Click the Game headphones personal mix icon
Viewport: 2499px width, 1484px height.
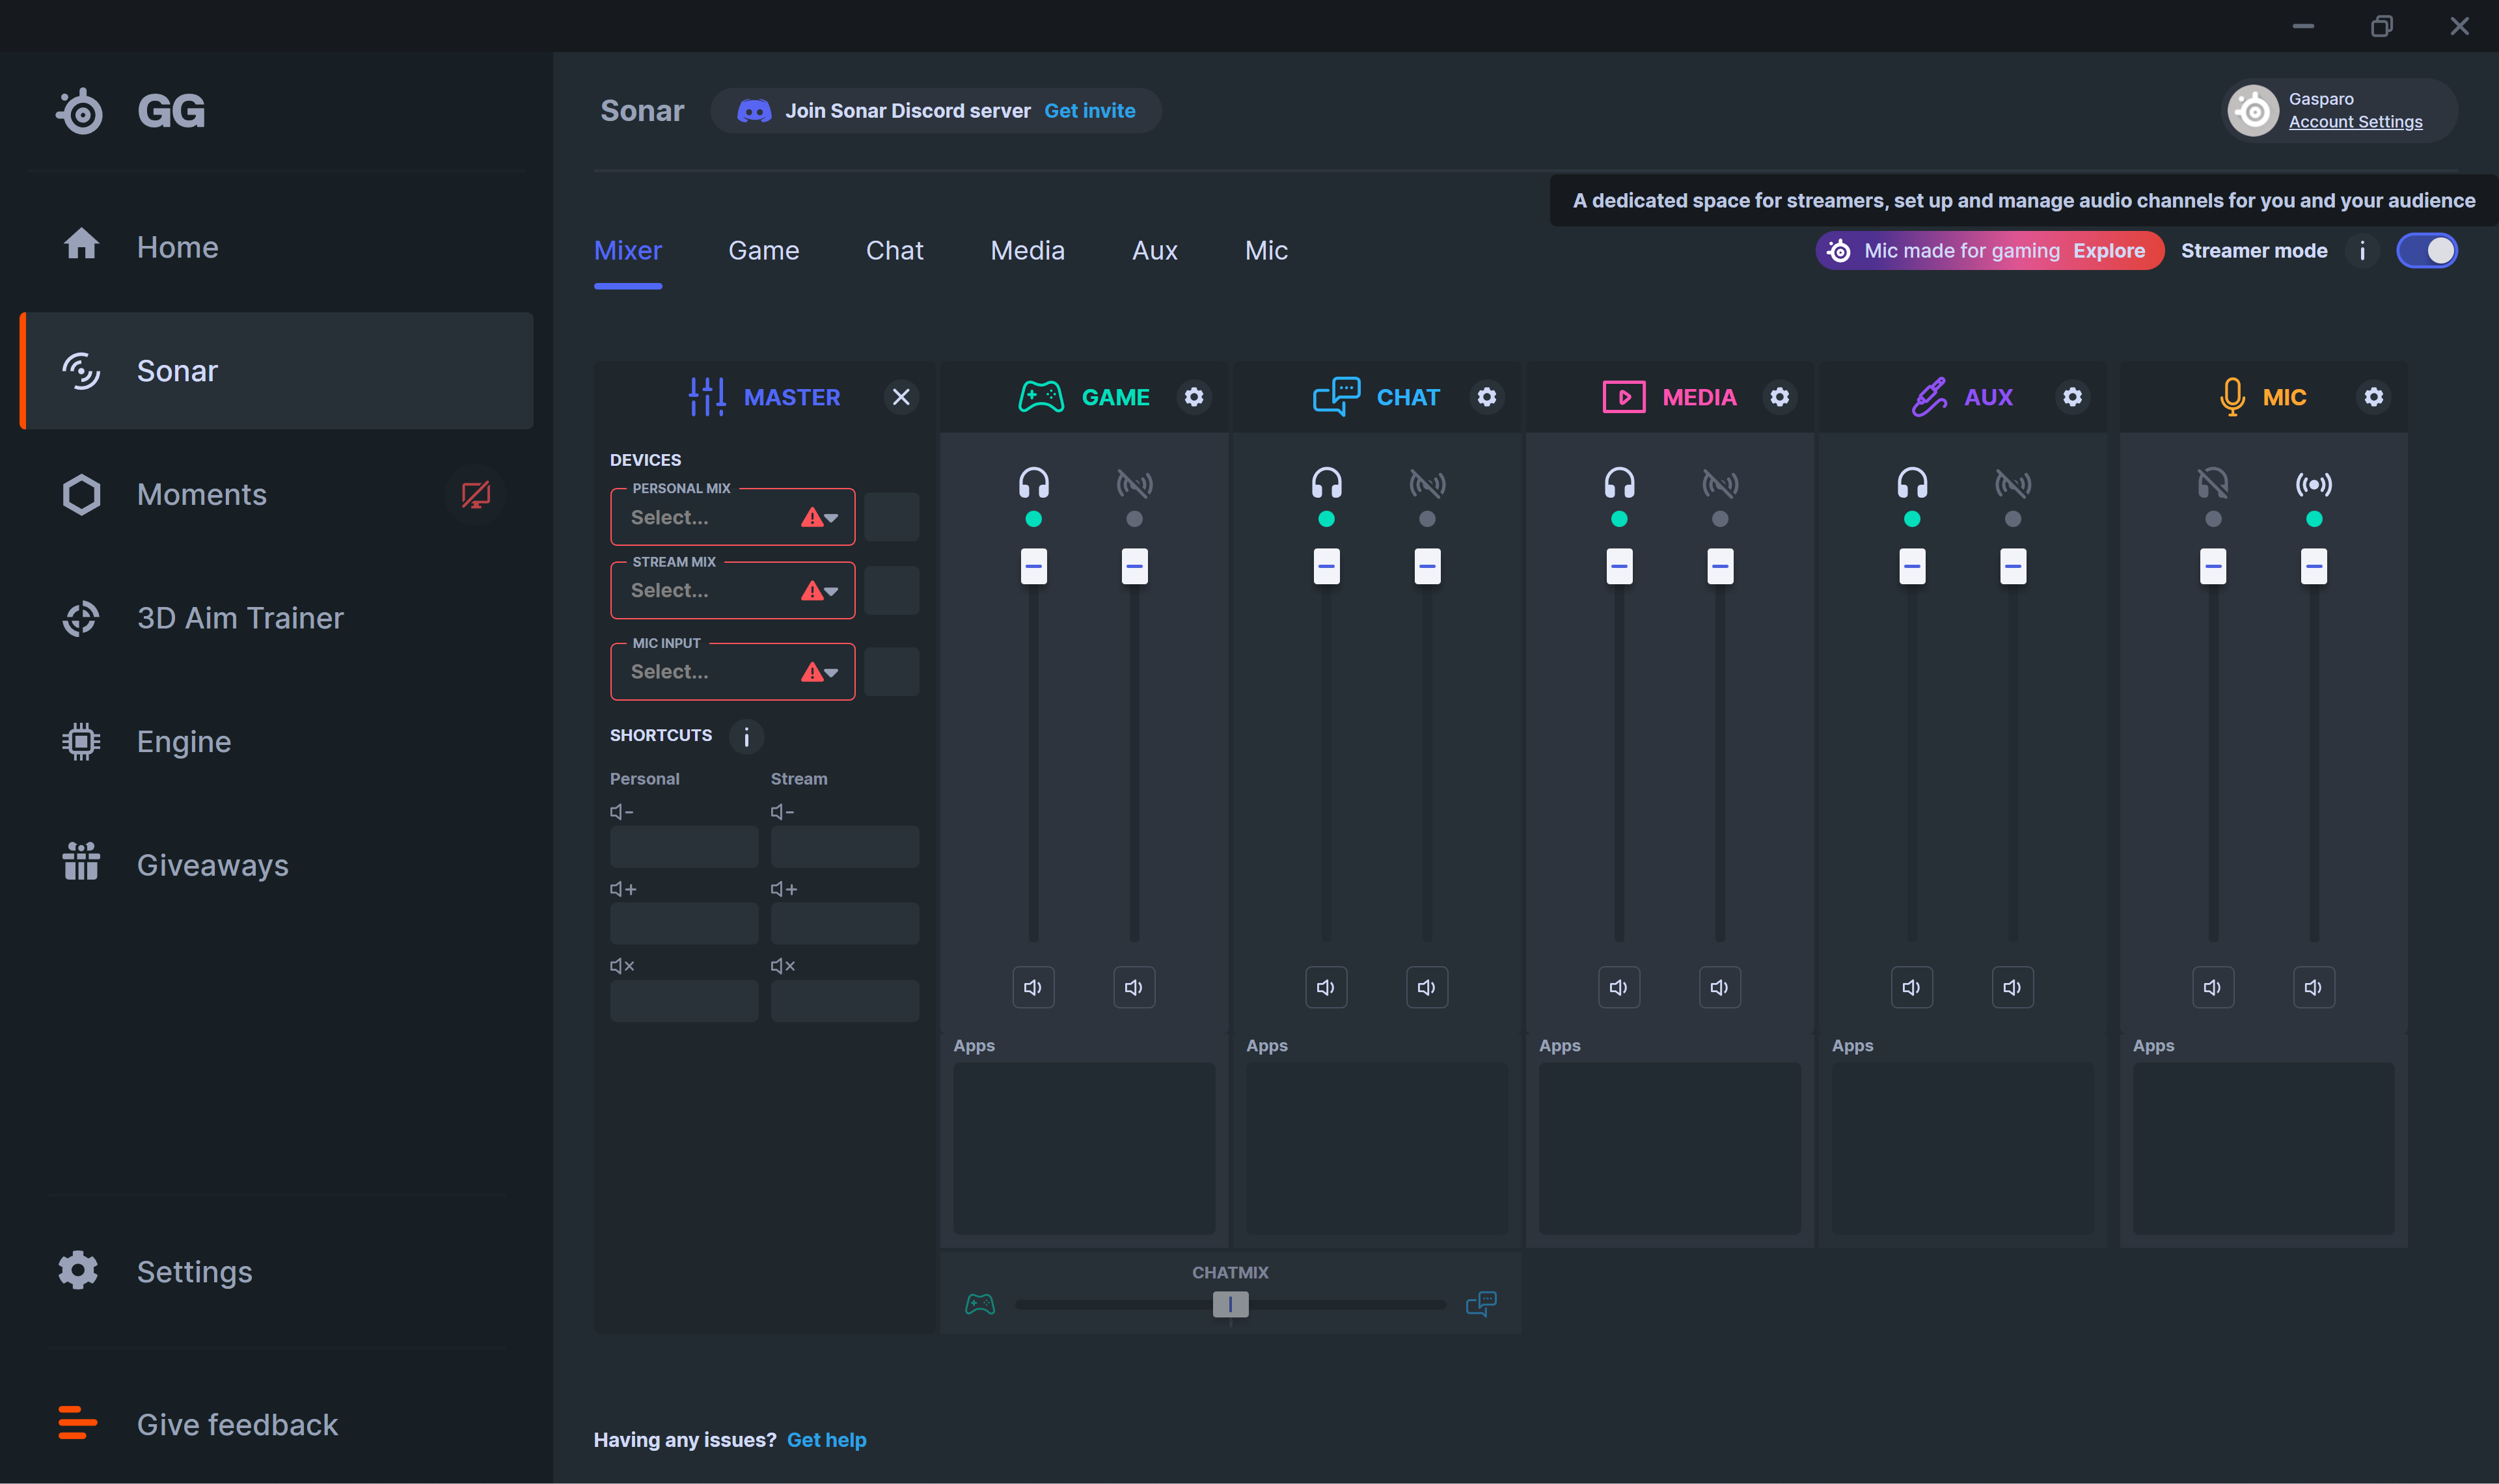click(x=1034, y=484)
